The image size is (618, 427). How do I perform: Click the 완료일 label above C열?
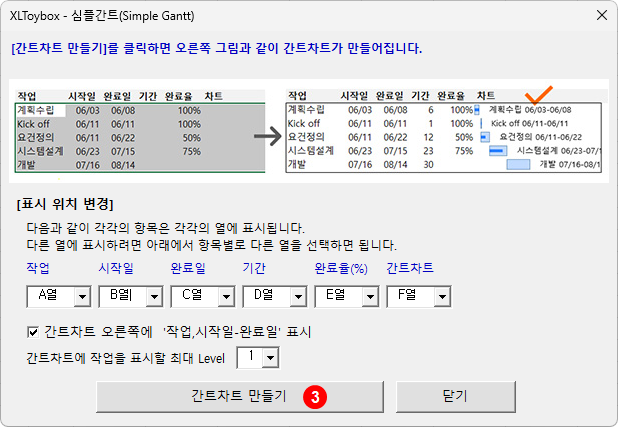click(188, 268)
